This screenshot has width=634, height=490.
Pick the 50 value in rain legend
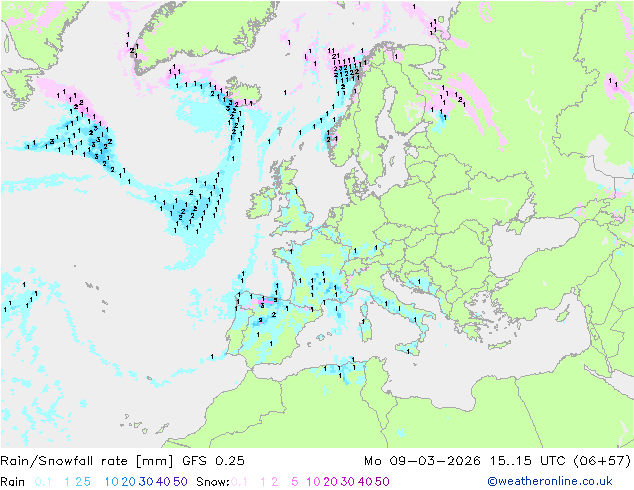coord(180,482)
